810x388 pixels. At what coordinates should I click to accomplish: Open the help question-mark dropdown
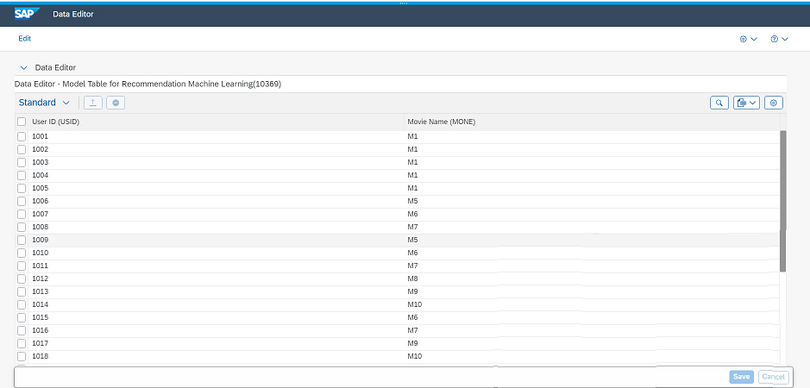pos(779,39)
